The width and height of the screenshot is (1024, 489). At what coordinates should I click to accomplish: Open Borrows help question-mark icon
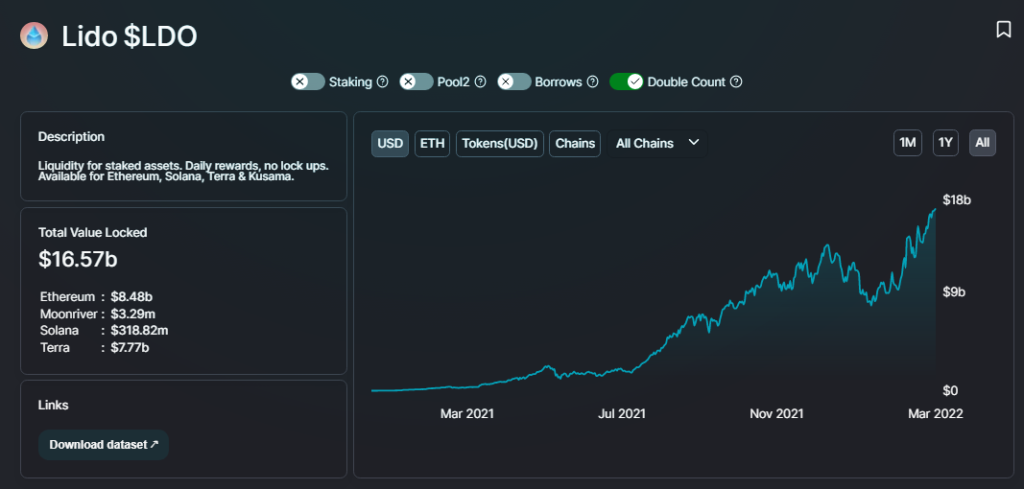pos(592,82)
